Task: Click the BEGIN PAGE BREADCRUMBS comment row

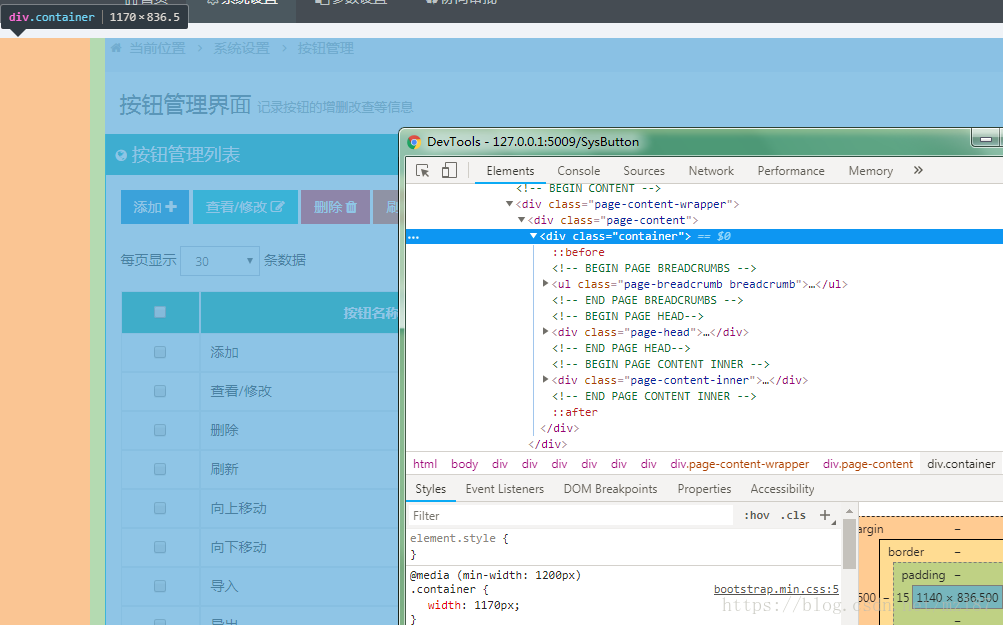Action: tap(654, 268)
